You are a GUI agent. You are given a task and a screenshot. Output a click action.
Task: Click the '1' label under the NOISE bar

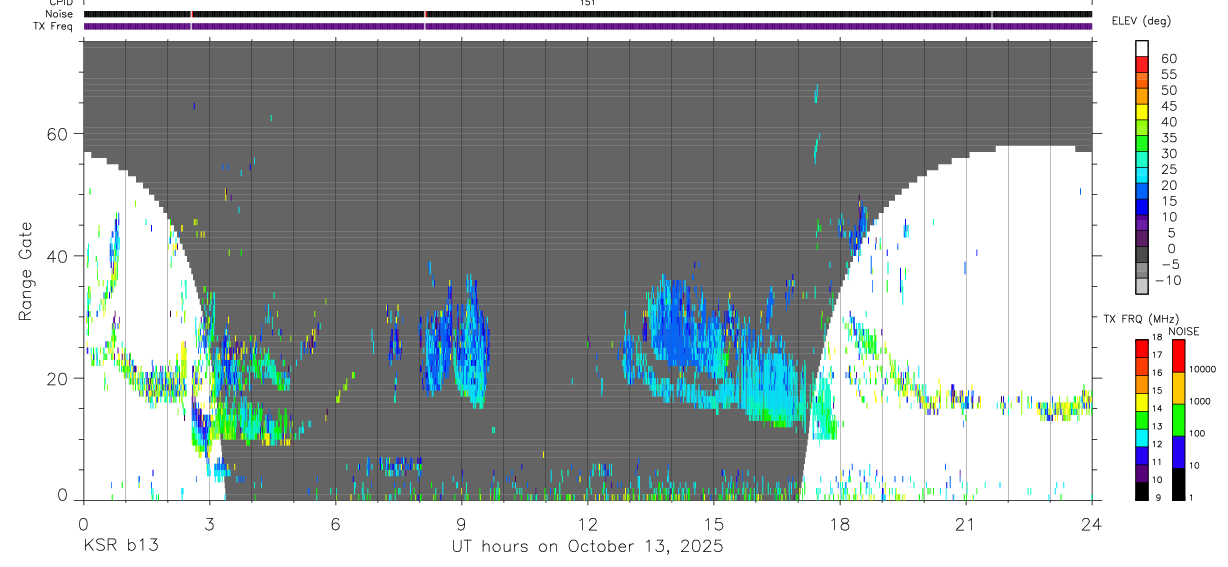tap(1193, 497)
